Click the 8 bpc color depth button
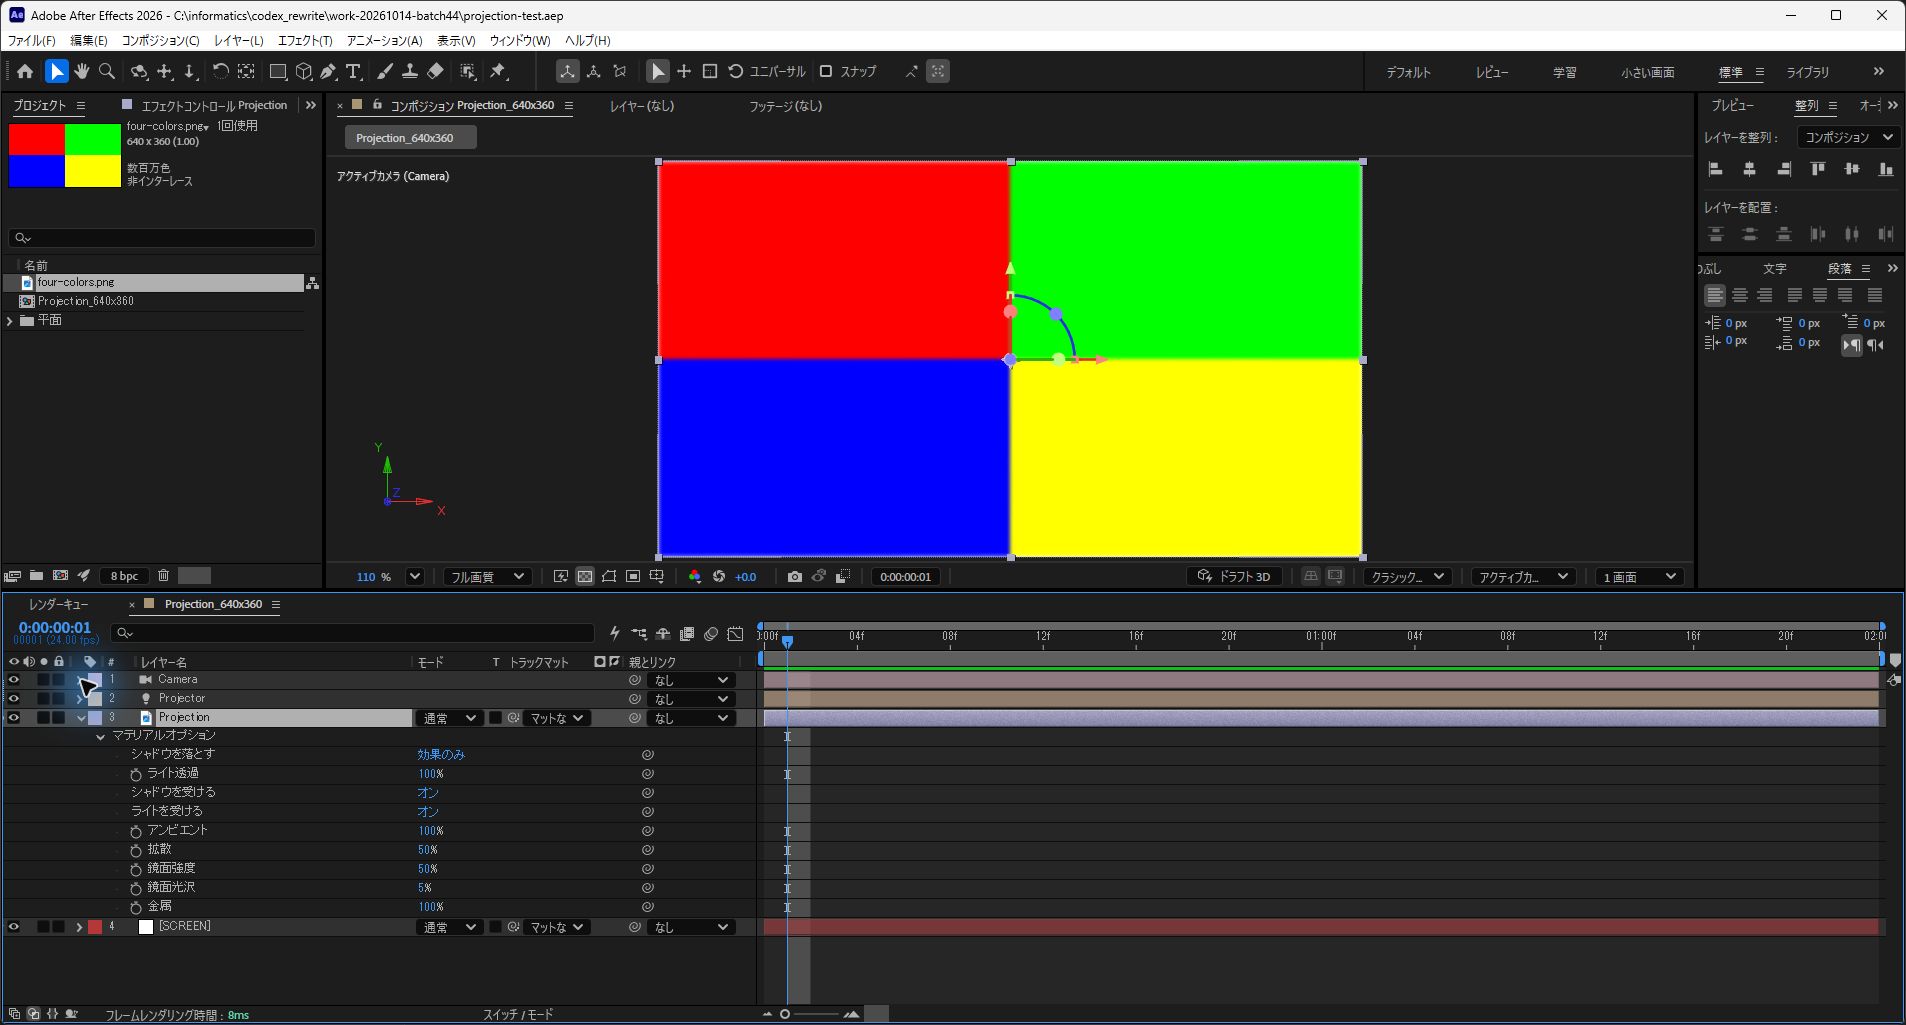Screen dimensions: 1906x1025 (x=124, y=576)
